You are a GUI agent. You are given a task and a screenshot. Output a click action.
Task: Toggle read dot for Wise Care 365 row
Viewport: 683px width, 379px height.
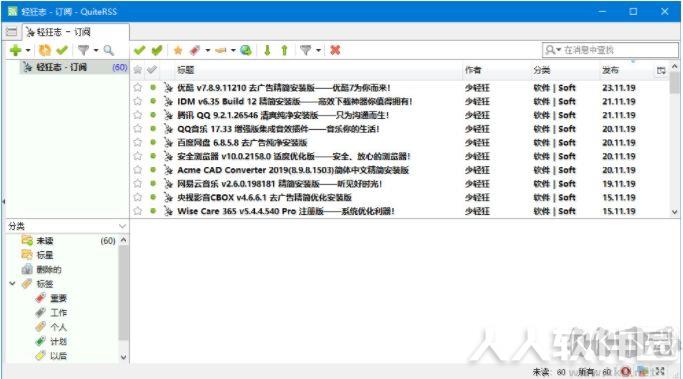click(x=153, y=211)
